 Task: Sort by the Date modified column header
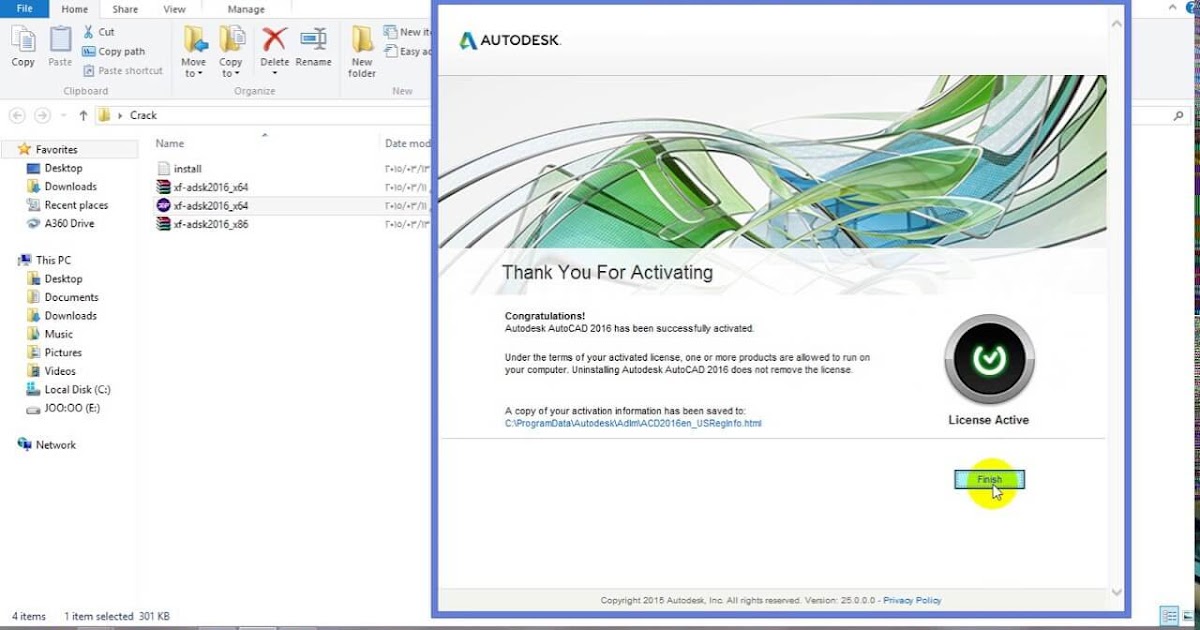[408, 143]
